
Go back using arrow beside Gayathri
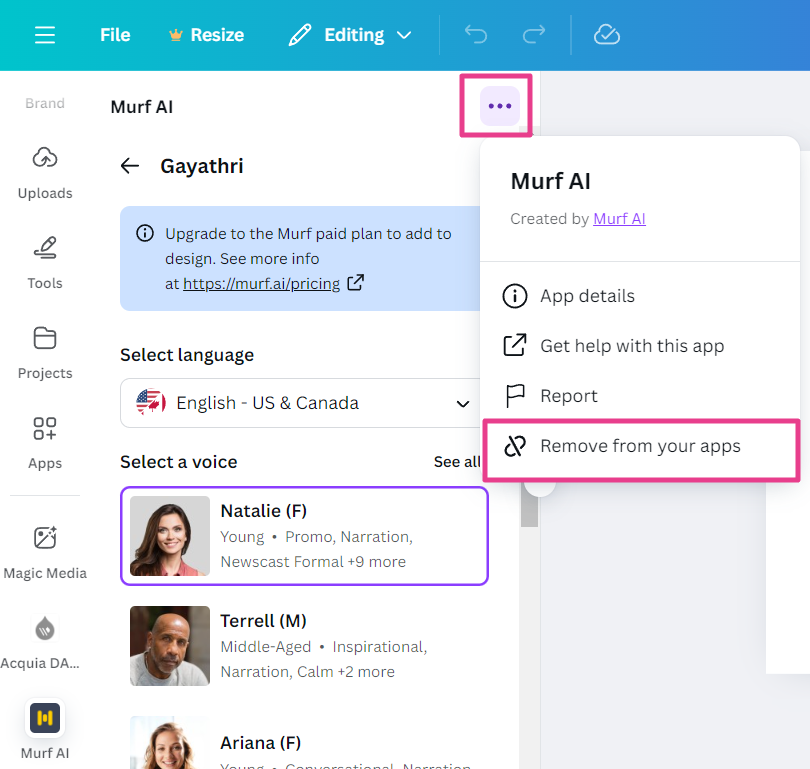coord(130,166)
